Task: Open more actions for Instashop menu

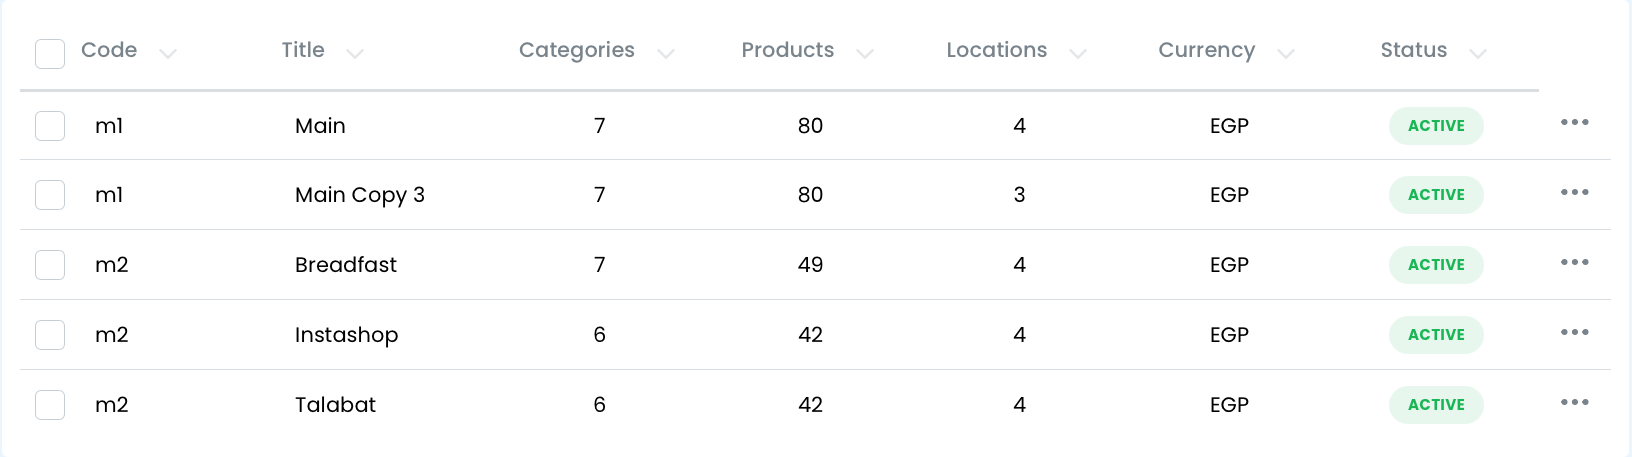Action: click(x=1574, y=332)
